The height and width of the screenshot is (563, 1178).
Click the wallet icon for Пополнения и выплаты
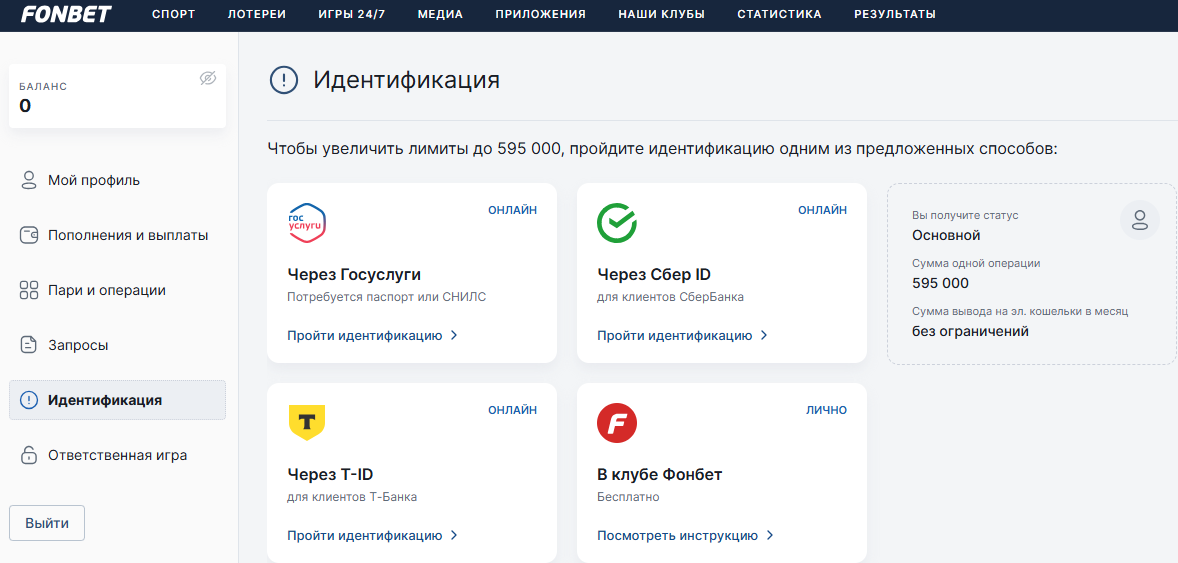(29, 235)
